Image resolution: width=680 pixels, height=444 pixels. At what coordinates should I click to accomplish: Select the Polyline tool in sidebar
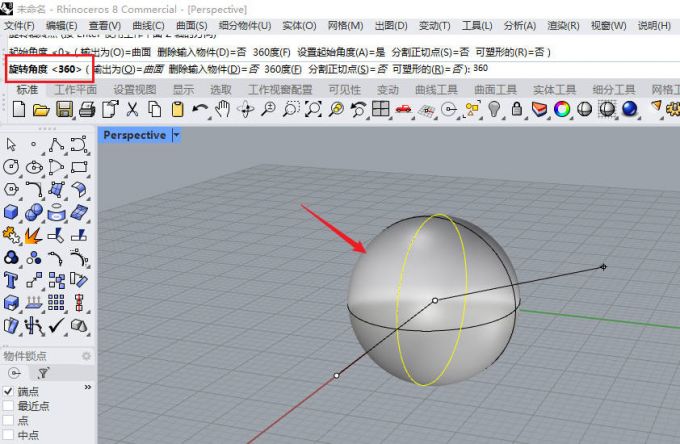click(x=56, y=144)
